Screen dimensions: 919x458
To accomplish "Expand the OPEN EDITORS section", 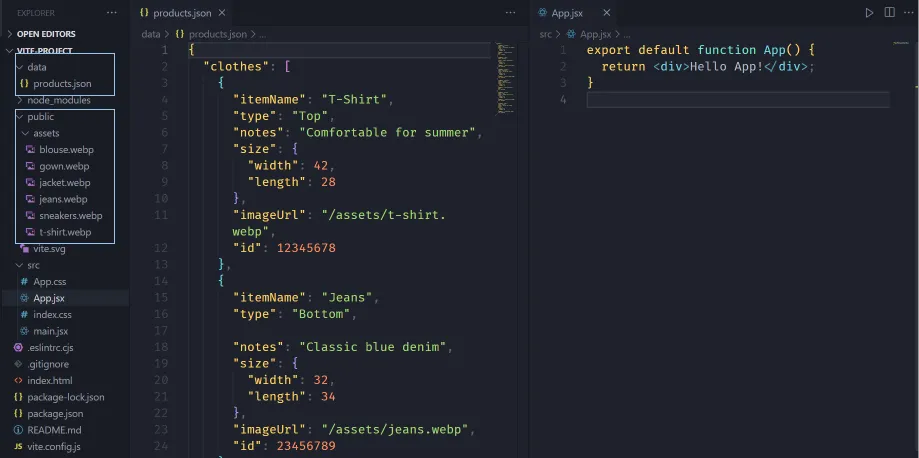I will tap(45, 33).
